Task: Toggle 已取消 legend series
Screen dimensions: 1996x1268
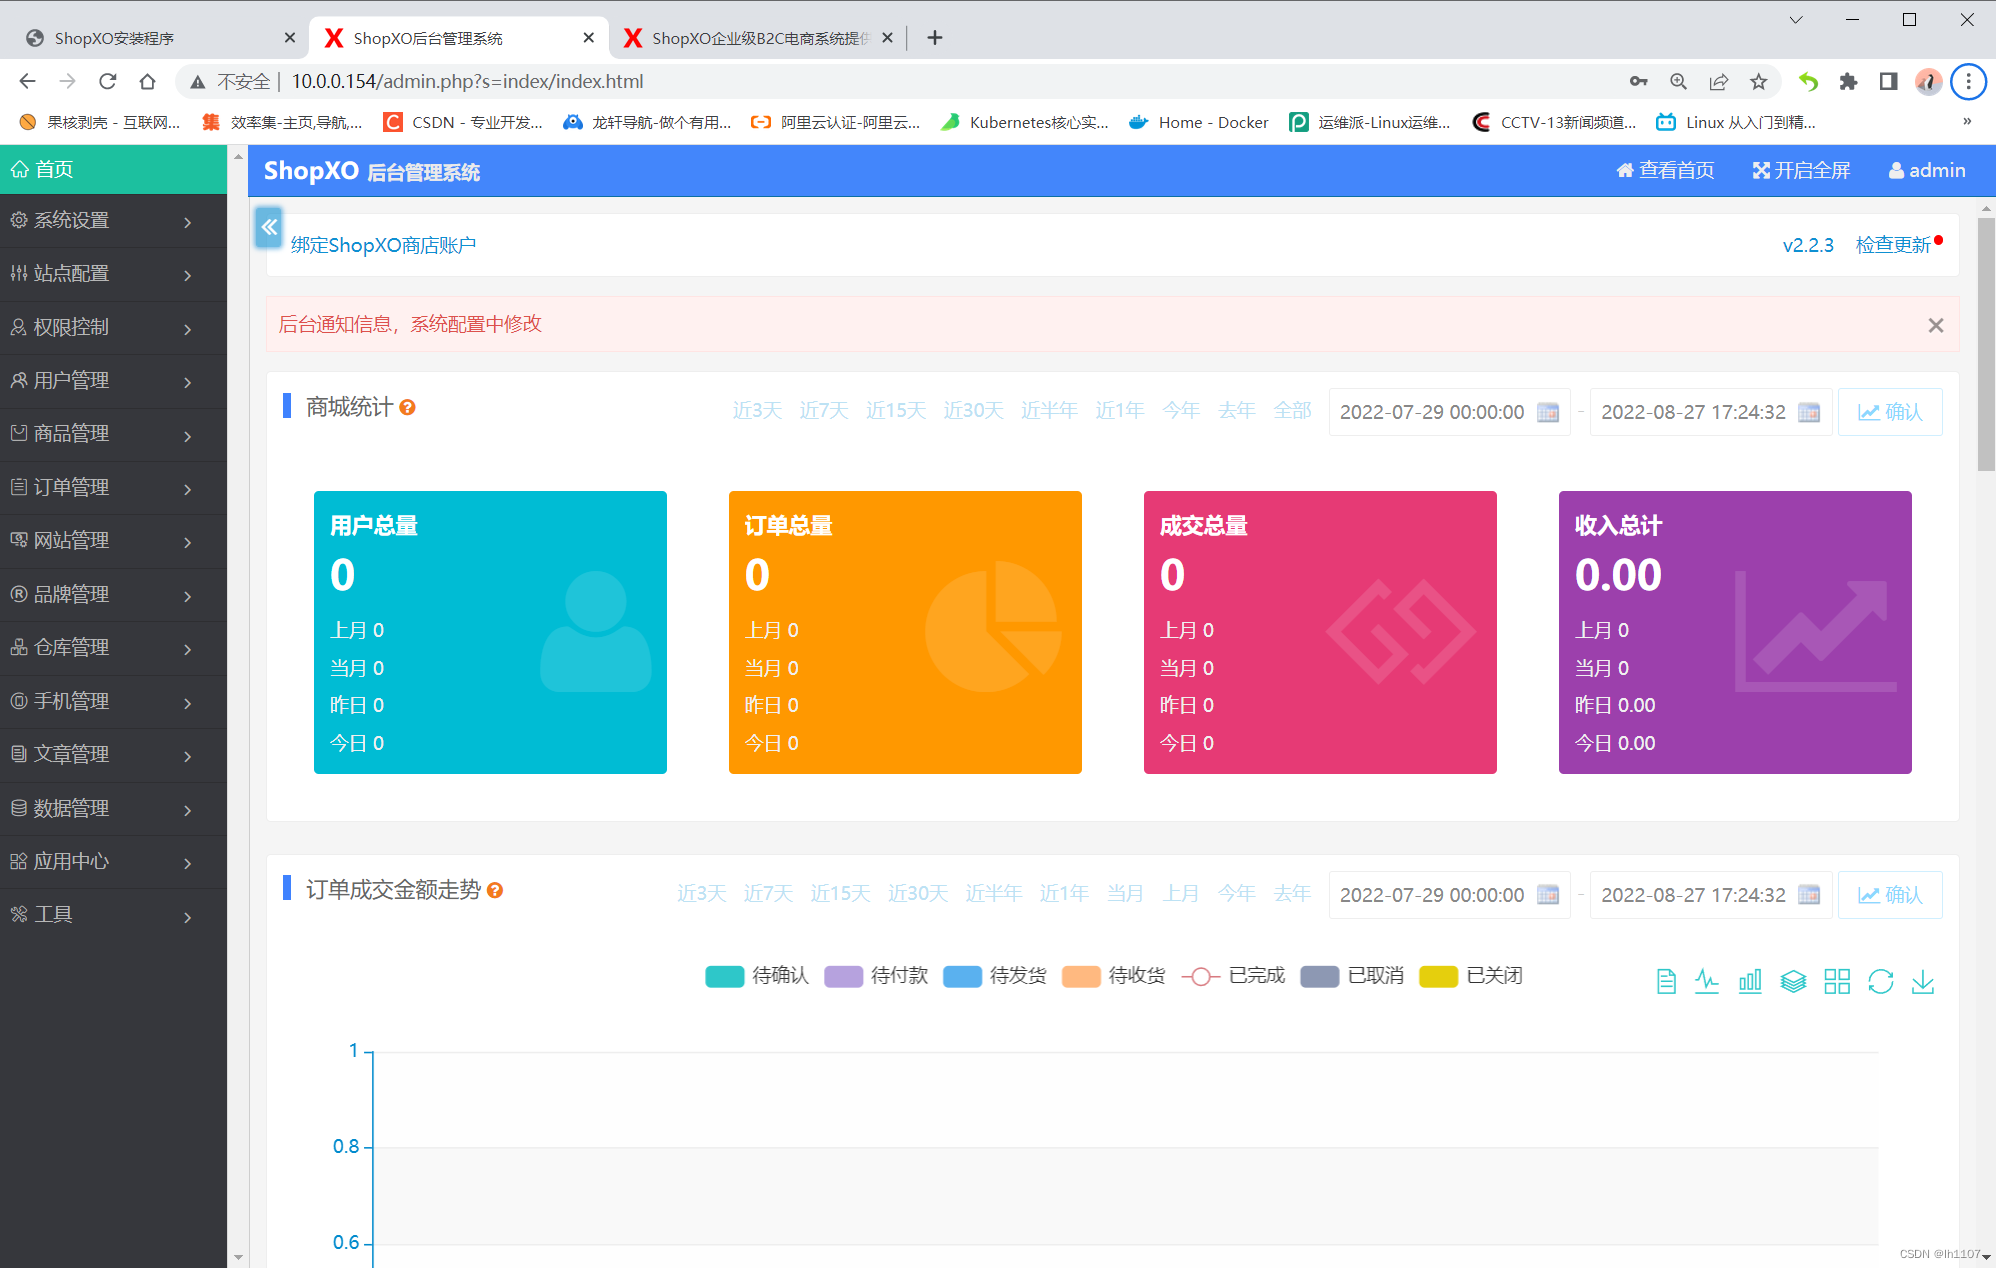Action: point(1352,976)
